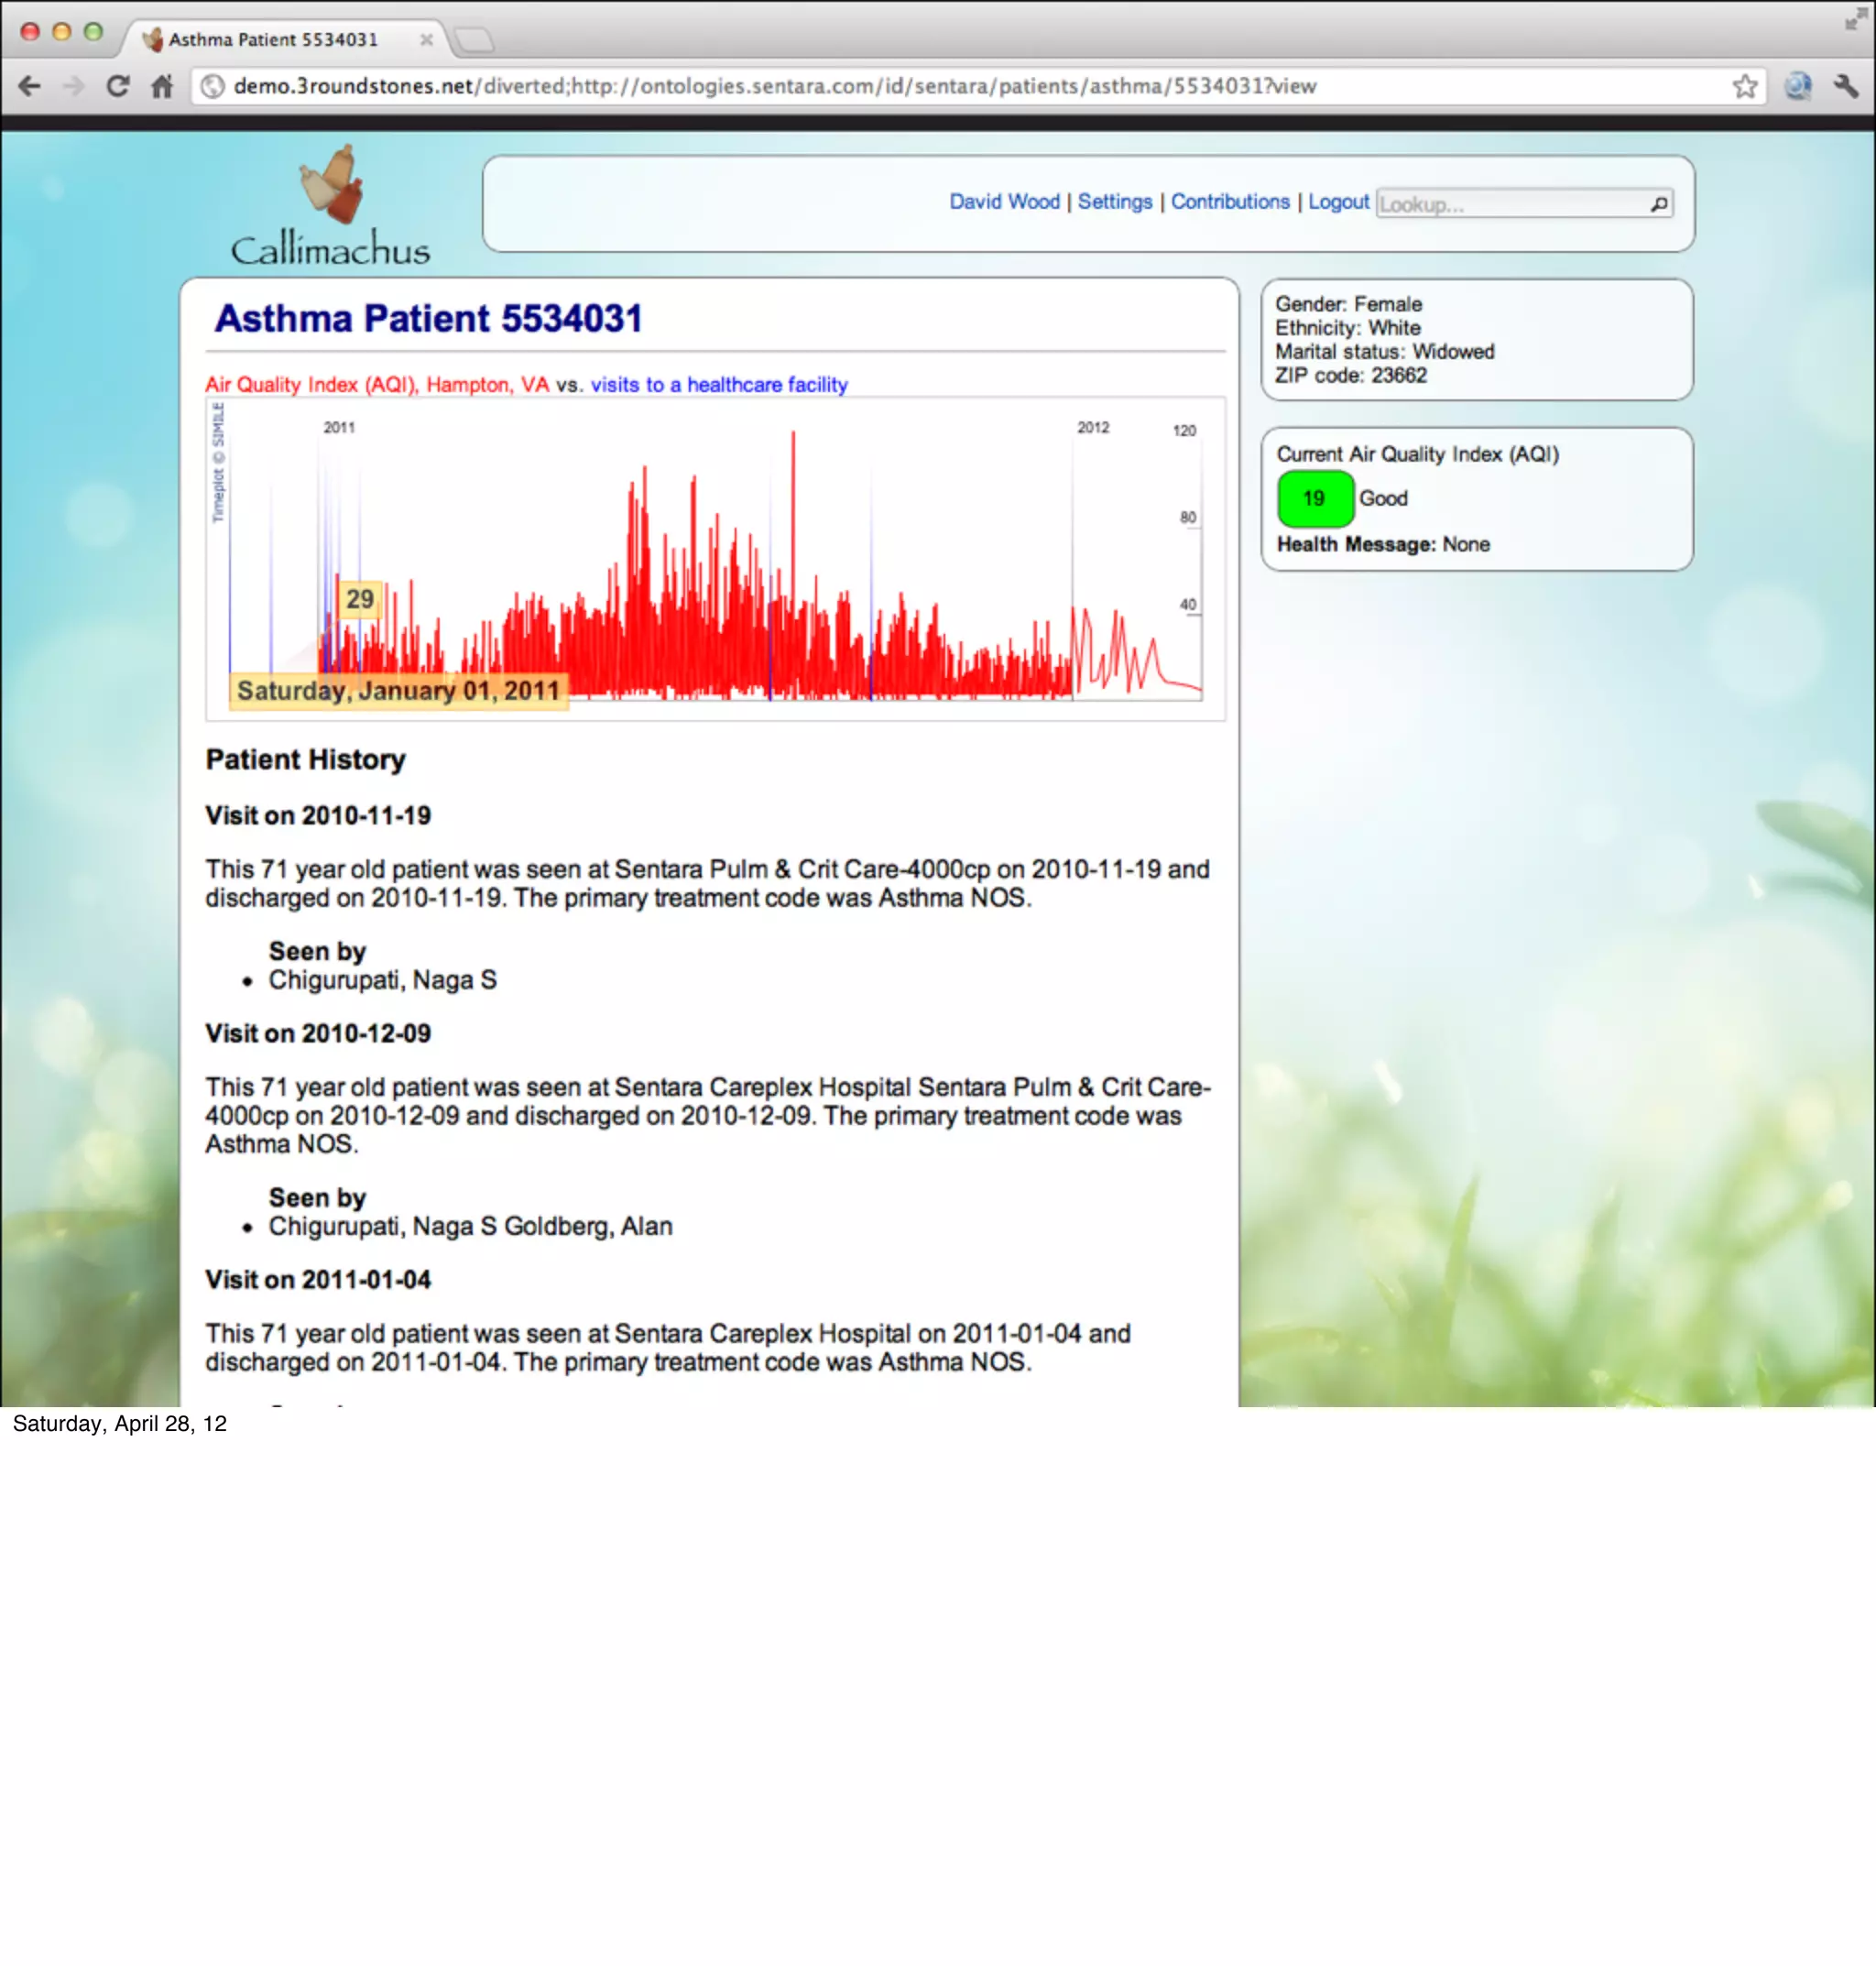Click the 29 value marker on timeplot
Image resolution: width=1876 pixels, height=1966 pixels.
[360, 599]
